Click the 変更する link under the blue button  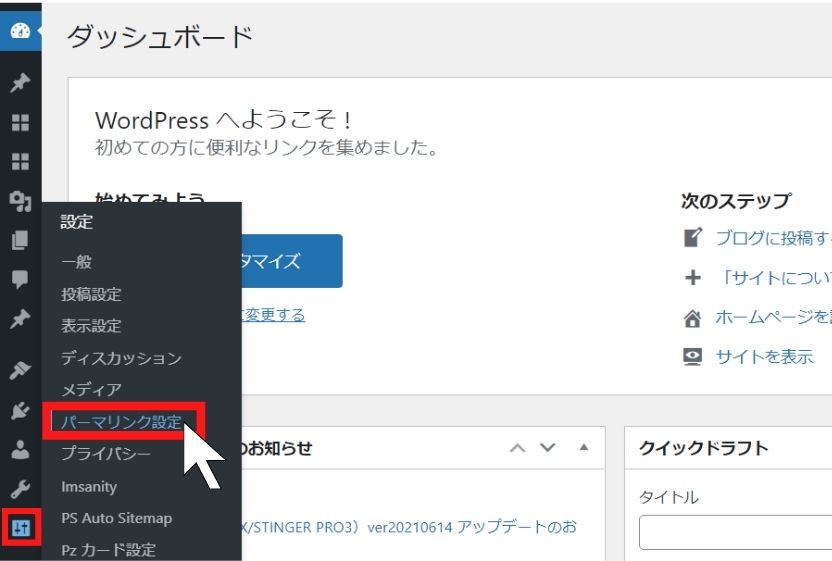pos(274,315)
